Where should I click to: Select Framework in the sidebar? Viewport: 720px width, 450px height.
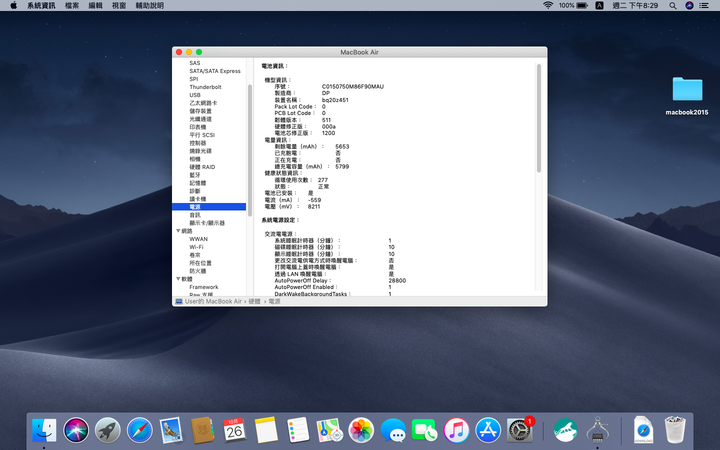[204, 287]
